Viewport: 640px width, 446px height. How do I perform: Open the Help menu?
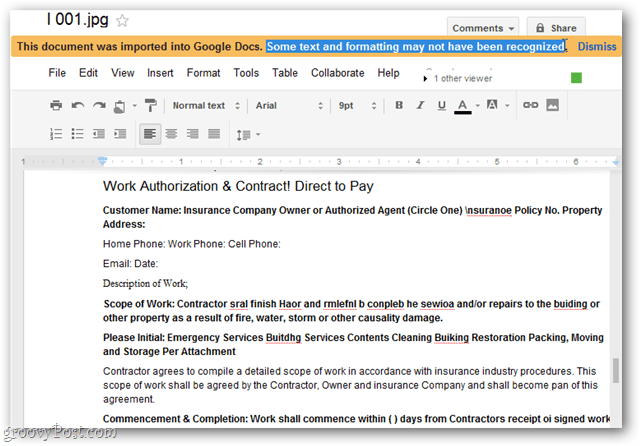(388, 73)
